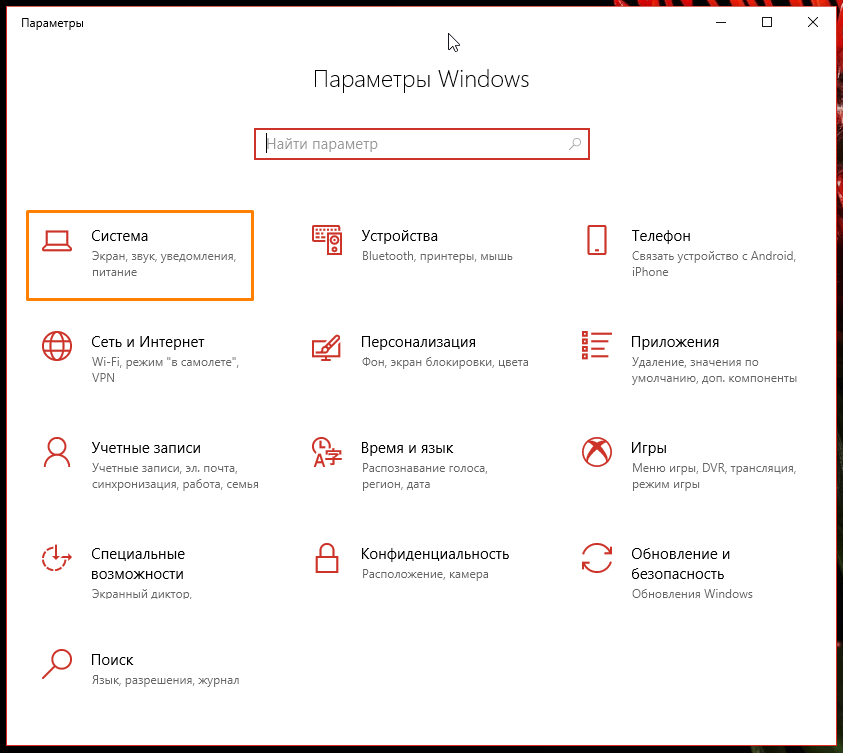Open the Система heading
The width and height of the screenshot is (843, 753).
(119, 236)
